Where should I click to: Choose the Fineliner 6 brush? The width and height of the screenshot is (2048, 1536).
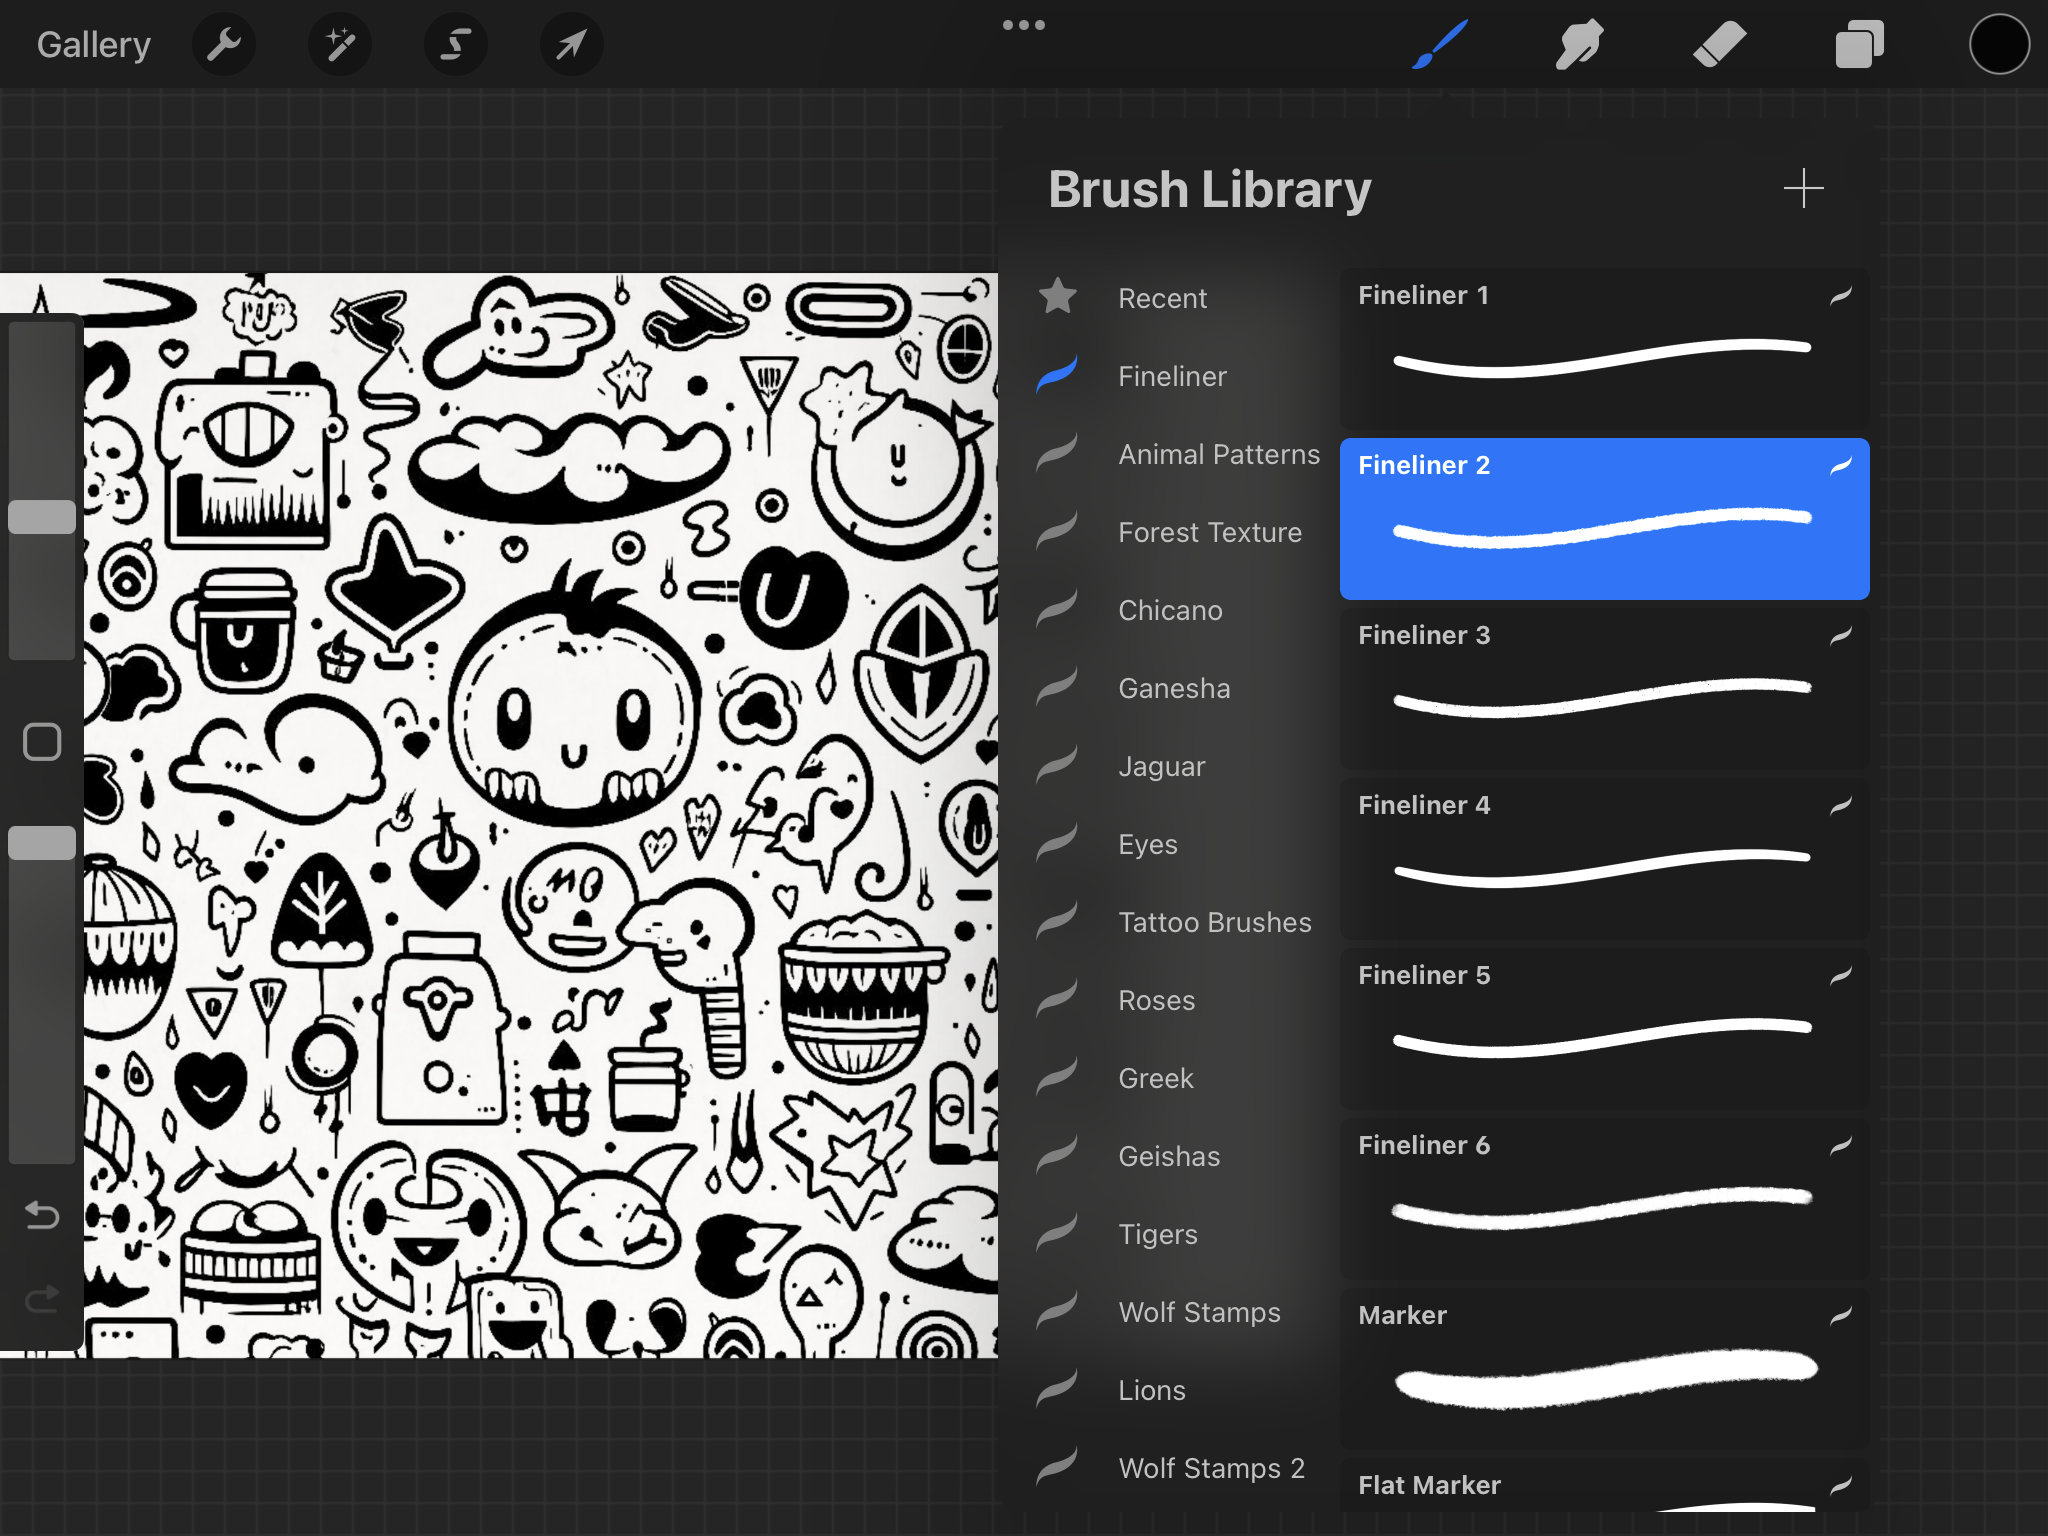1604,1199
